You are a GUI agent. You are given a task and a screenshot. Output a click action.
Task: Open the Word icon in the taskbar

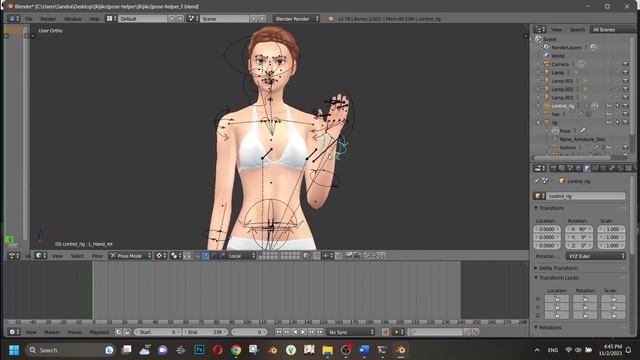(x=364, y=350)
